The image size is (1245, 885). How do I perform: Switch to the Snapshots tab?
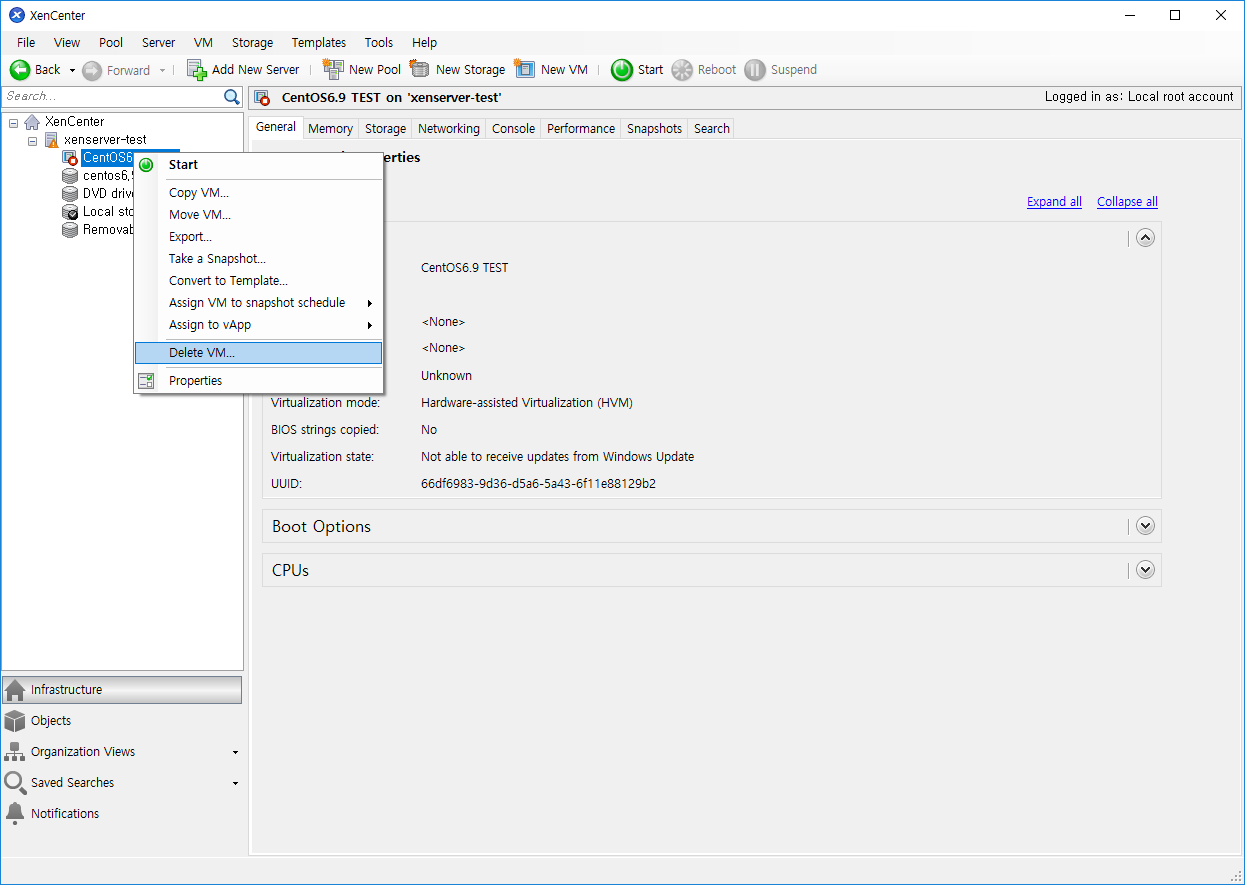[x=654, y=129]
